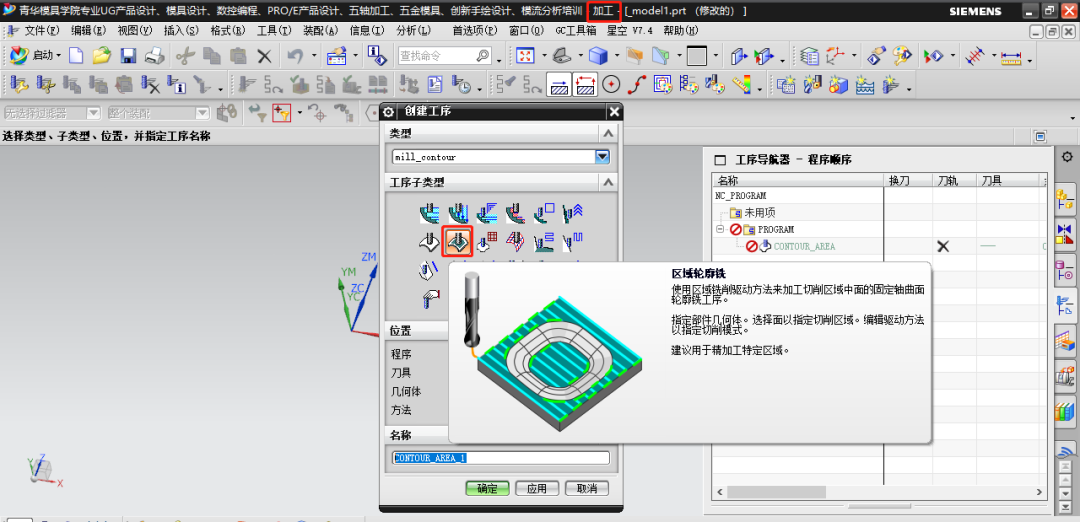1080x522 pixels.
Task: Select the CONTOUR_AREA item in the navigator tree
Action: 804,246
